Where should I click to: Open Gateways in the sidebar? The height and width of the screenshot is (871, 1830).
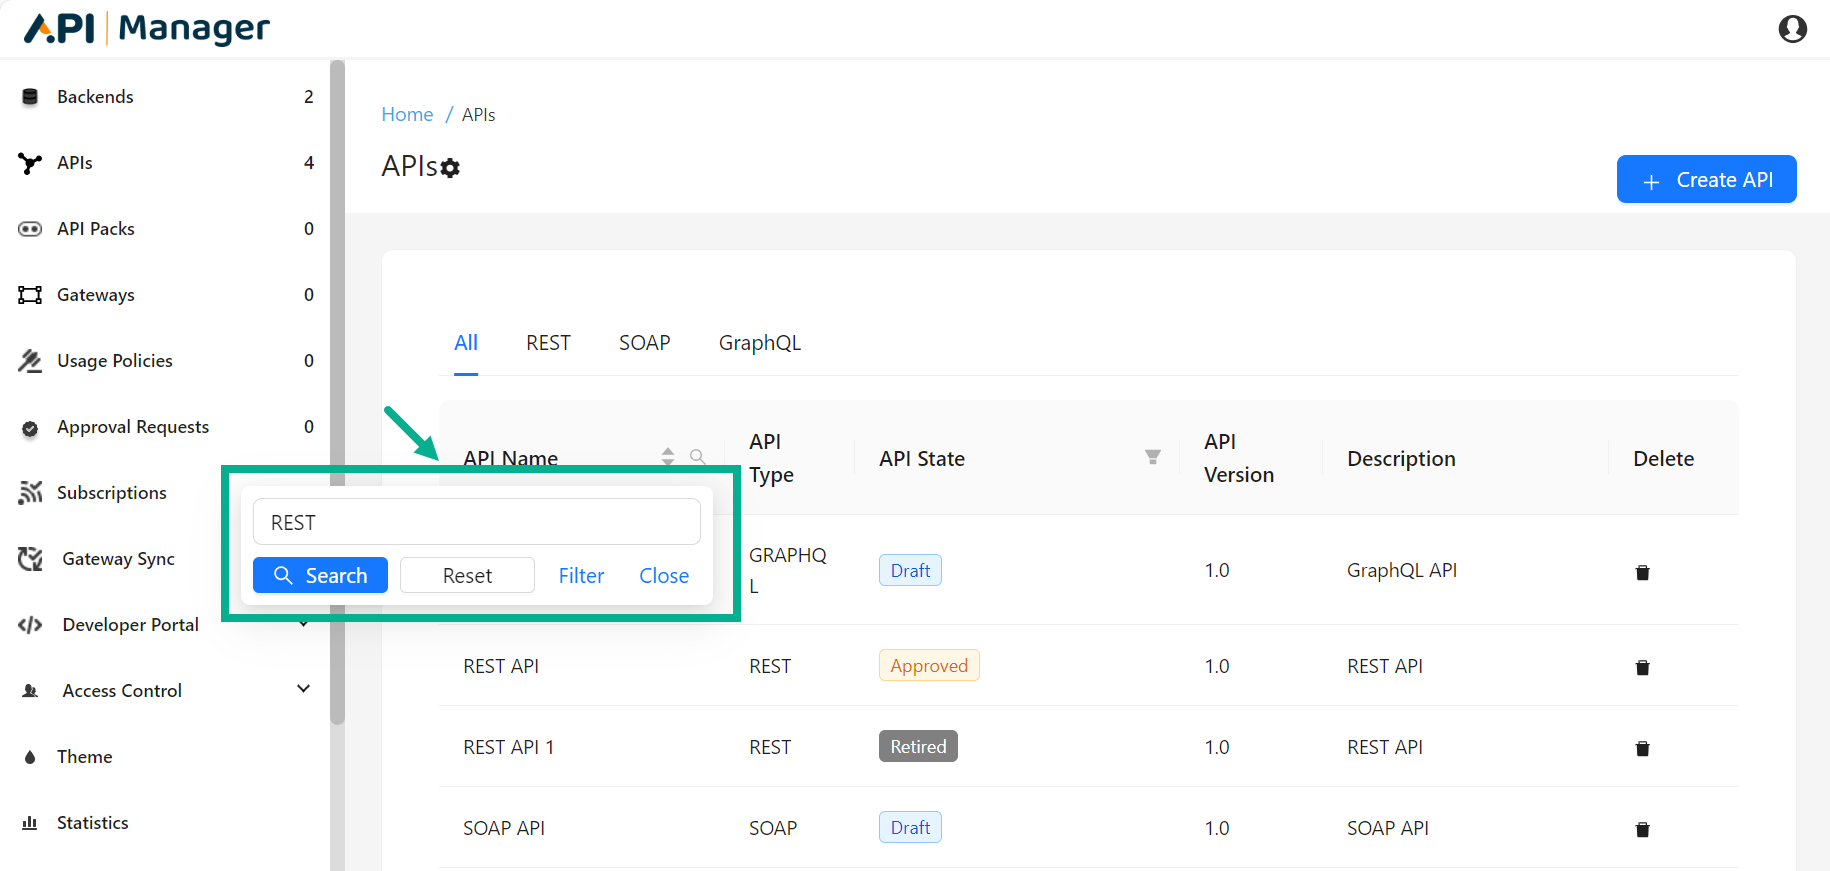(x=95, y=295)
